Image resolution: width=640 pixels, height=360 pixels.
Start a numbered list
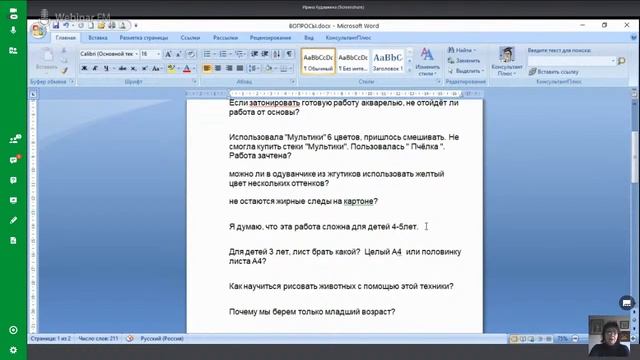pos(223,54)
